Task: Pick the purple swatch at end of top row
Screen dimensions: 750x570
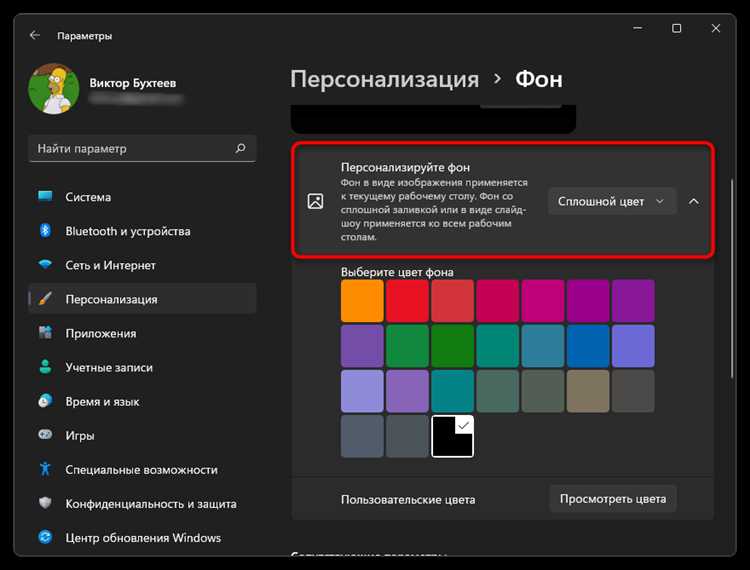Action: tap(633, 301)
